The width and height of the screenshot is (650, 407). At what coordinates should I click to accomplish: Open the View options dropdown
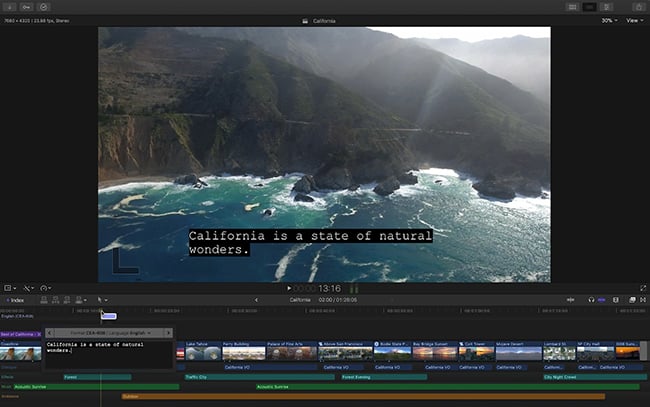pos(634,20)
